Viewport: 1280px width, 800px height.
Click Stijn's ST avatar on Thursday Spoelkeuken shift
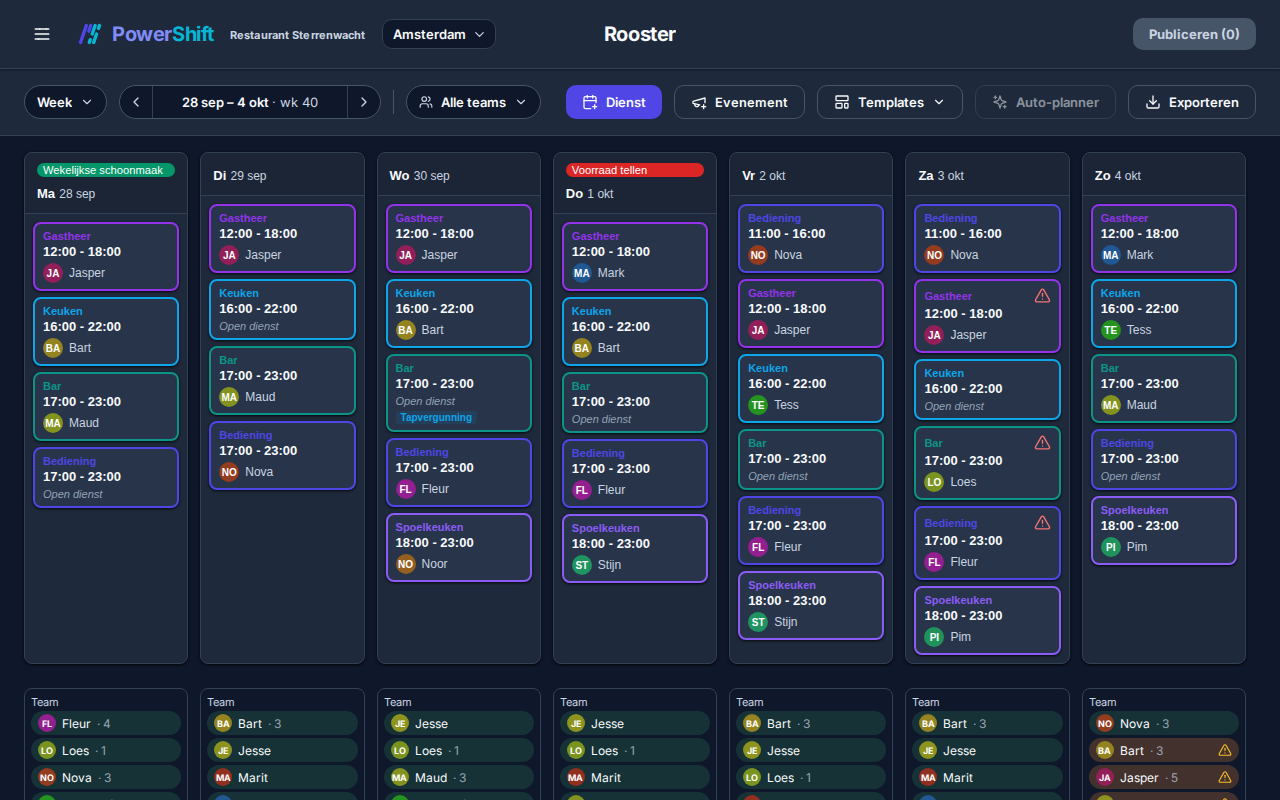pyautogui.click(x=582, y=565)
